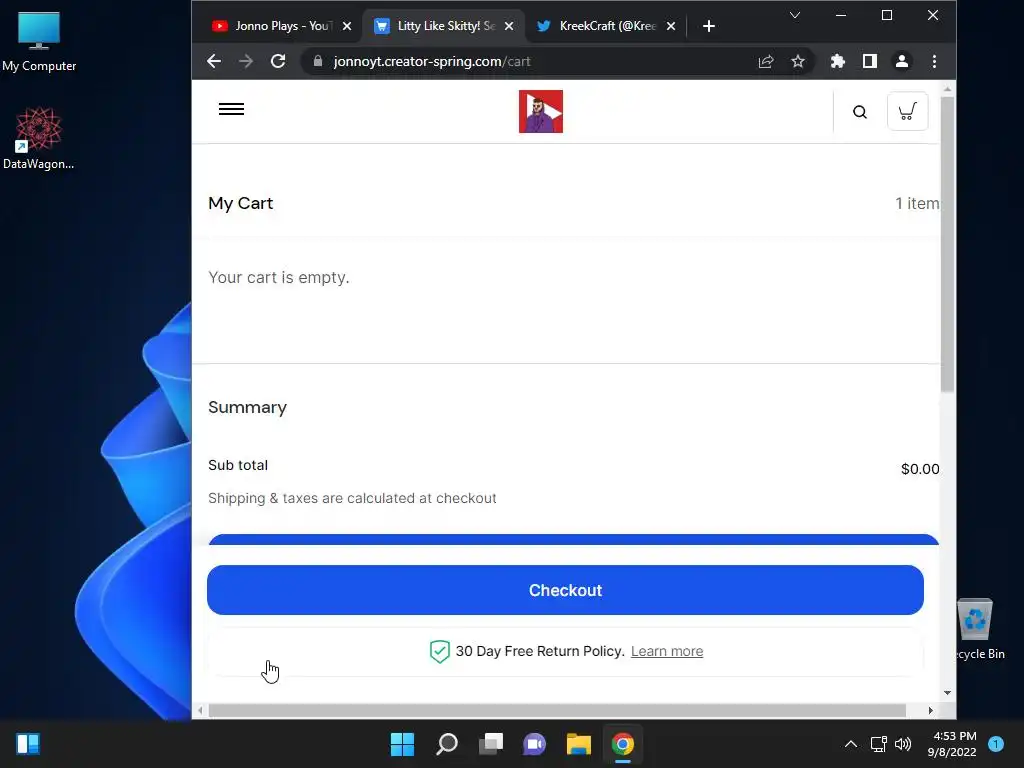The image size is (1024, 768).
Task: Select the Recycle Bin desktop icon
Action: (x=978, y=629)
